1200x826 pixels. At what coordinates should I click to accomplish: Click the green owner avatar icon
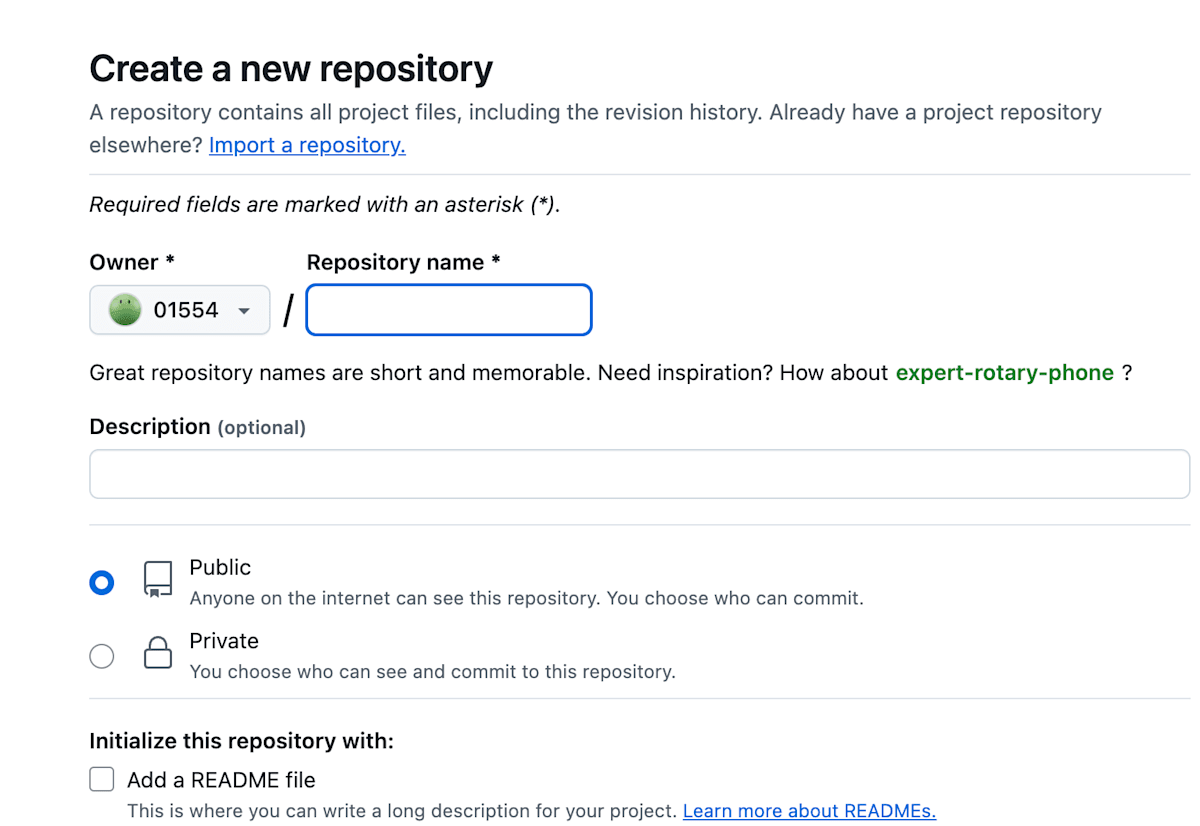(x=125, y=310)
